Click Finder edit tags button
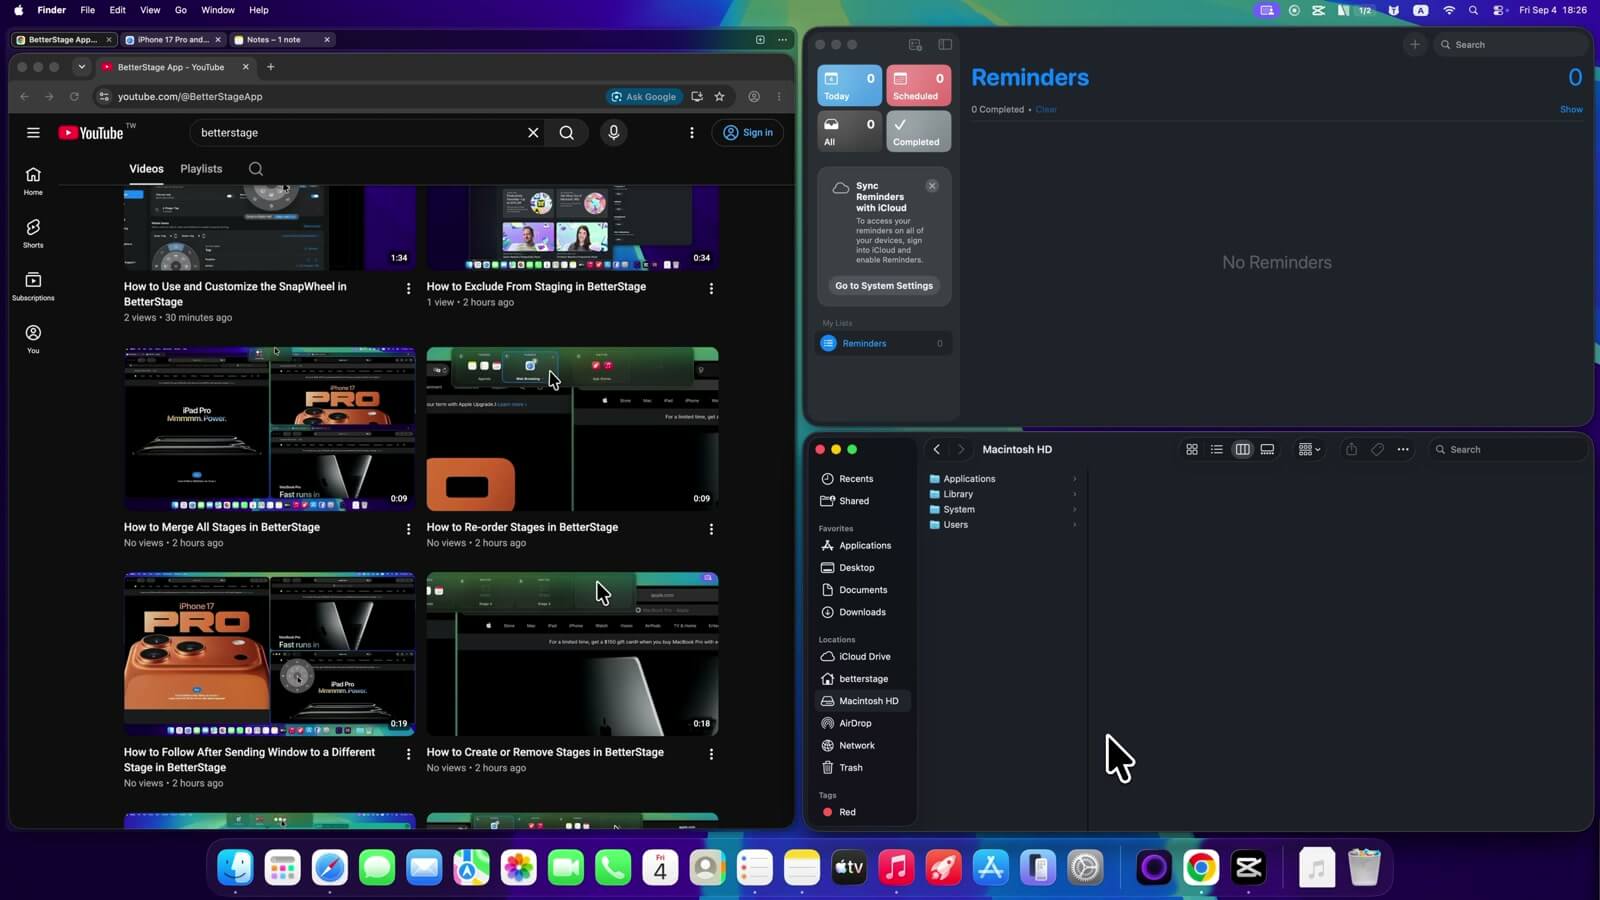The image size is (1600, 900). tap(1377, 449)
